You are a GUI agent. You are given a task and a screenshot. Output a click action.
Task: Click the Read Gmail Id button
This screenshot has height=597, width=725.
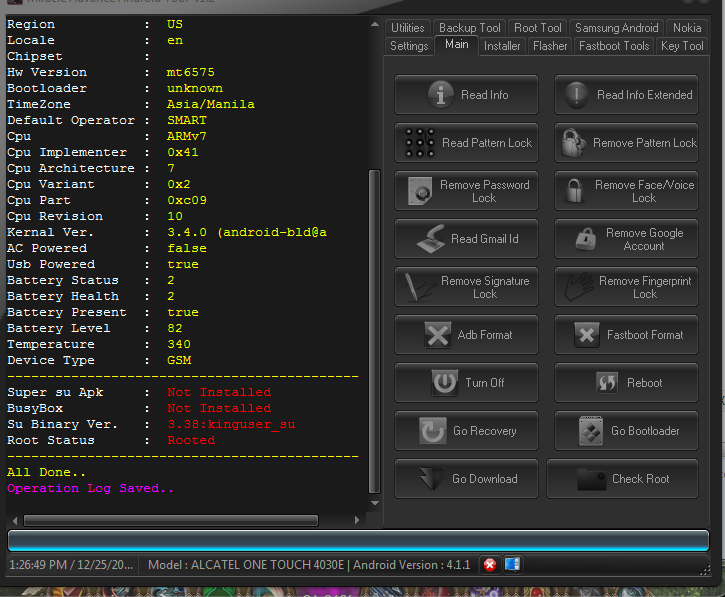pyautogui.click(x=466, y=239)
